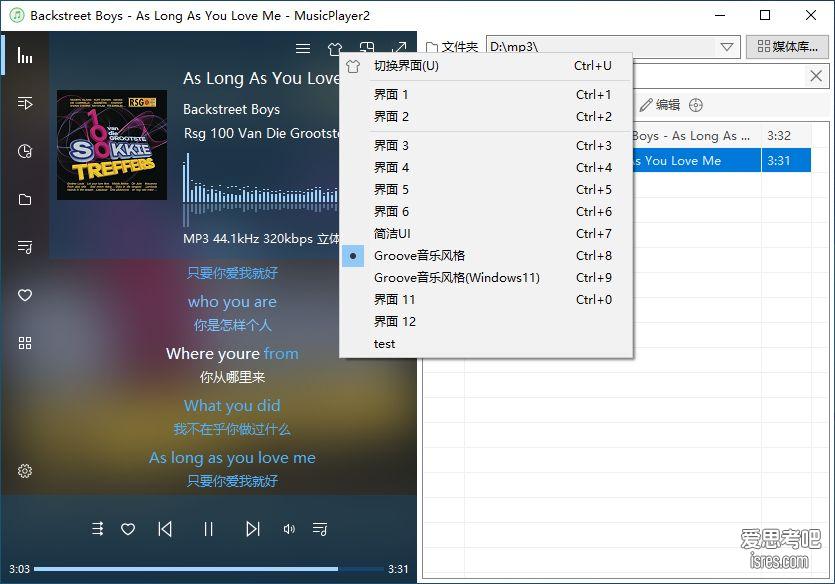This screenshot has width=835, height=584.
Task: Open the folder view in sidebar
Action: [25, 200]
